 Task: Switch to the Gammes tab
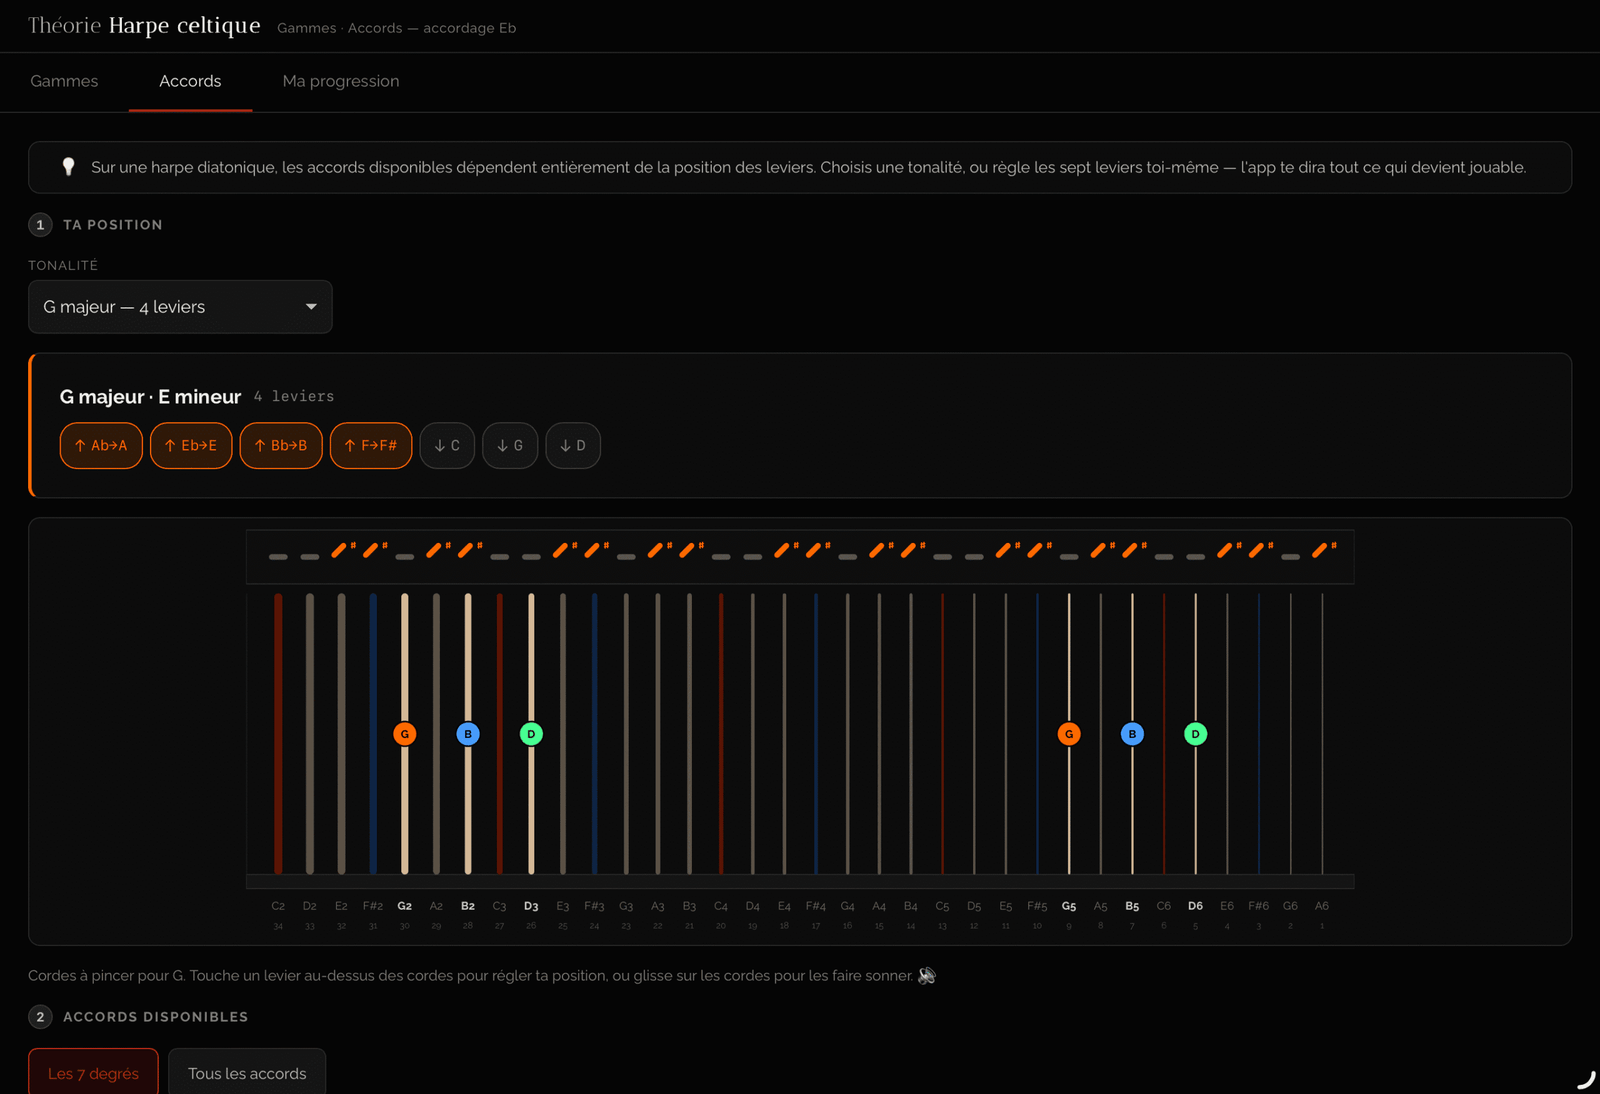(64, 81)
